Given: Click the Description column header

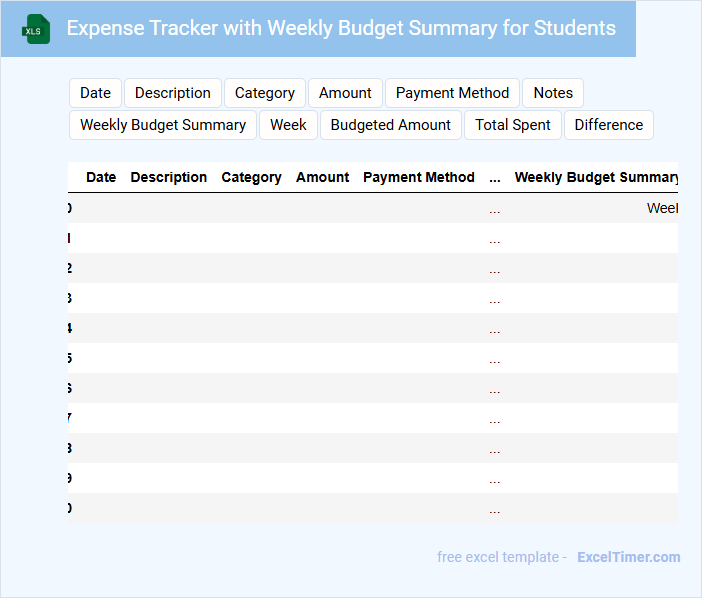Looking at the screenshot, I should click(169, 177).
